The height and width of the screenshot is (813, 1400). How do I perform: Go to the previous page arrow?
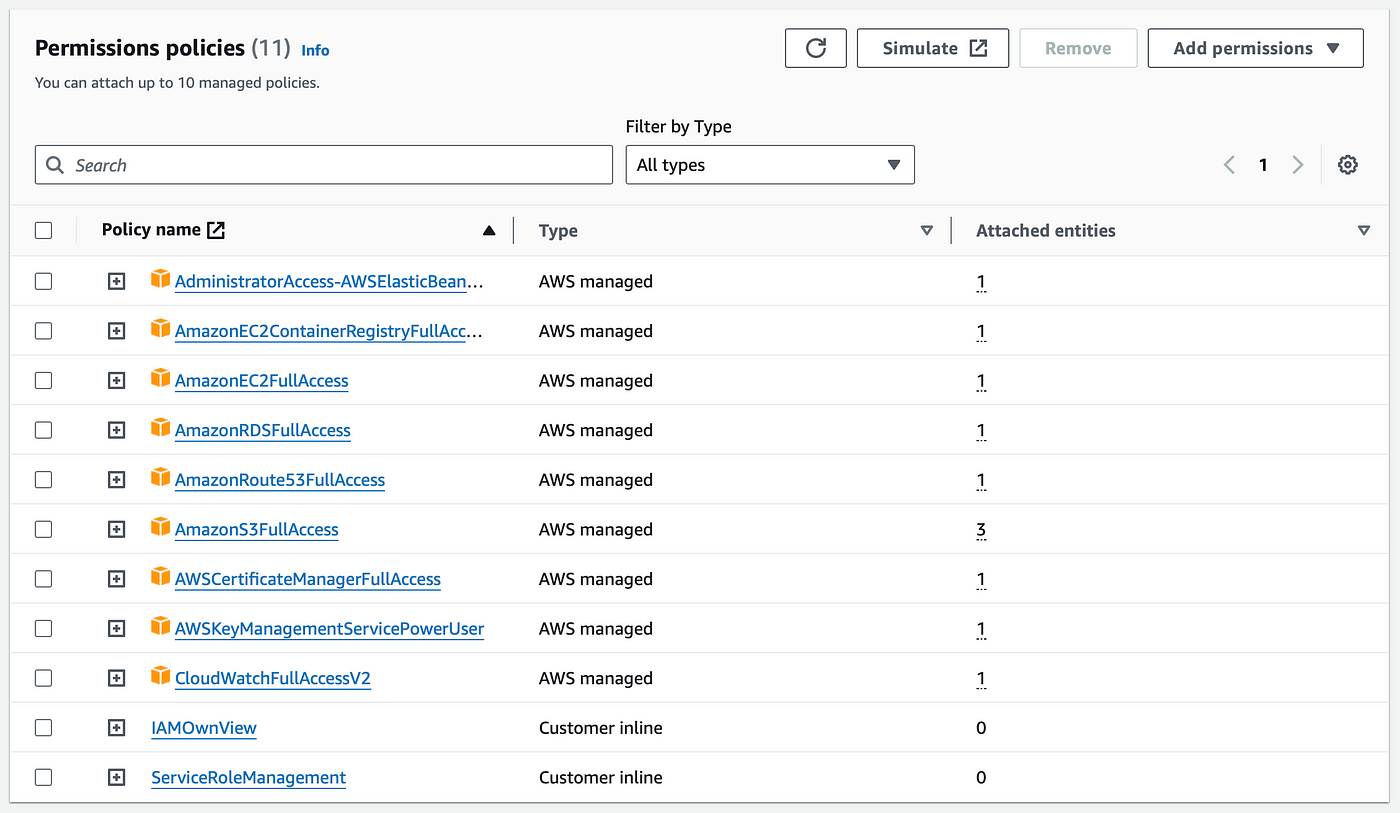(x=1229, y=165)
